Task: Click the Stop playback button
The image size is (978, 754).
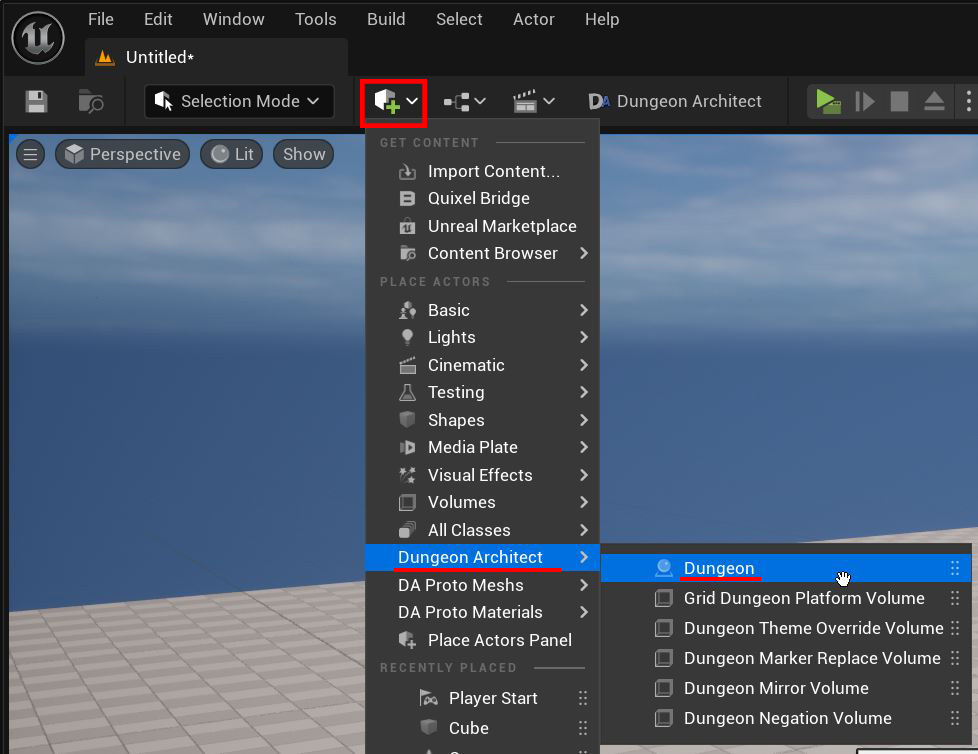Action: [x=899, y=101]
